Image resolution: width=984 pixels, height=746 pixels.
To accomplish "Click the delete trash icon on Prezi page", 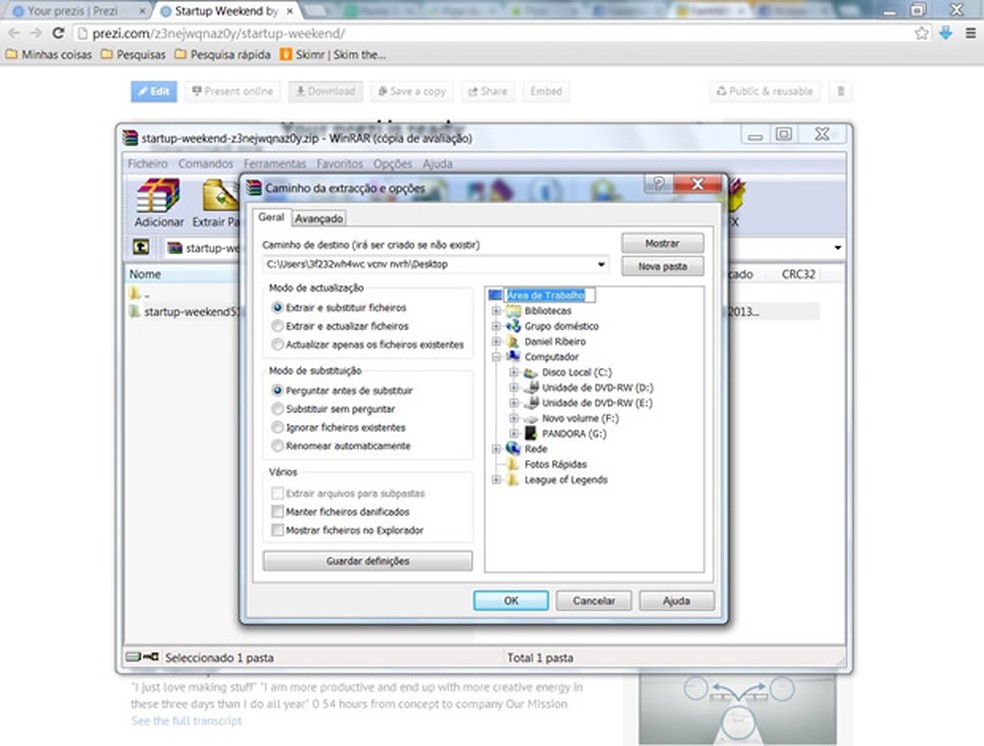I will point(841,92).
